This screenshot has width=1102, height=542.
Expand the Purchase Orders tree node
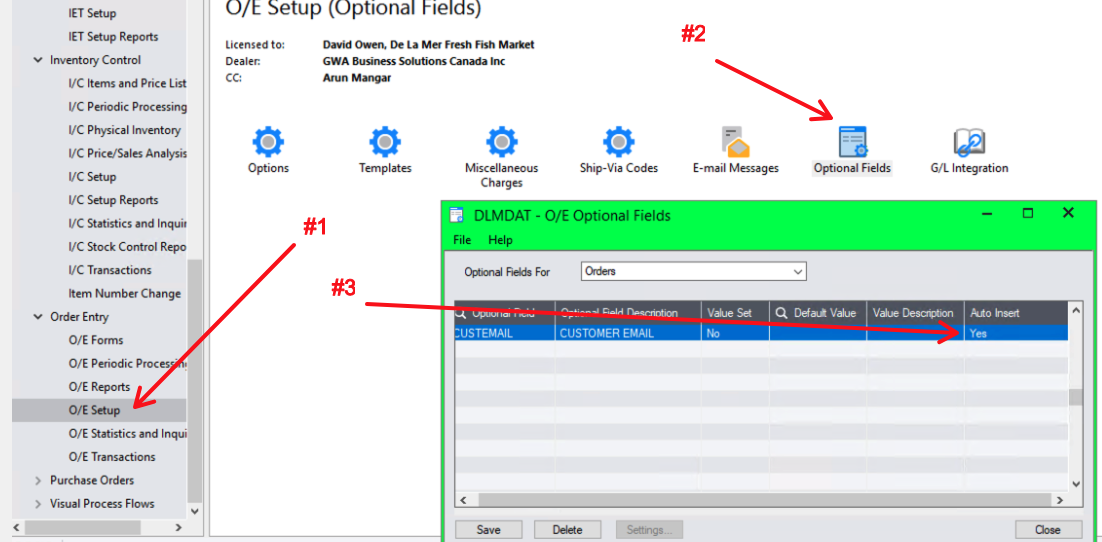point(38,480)
